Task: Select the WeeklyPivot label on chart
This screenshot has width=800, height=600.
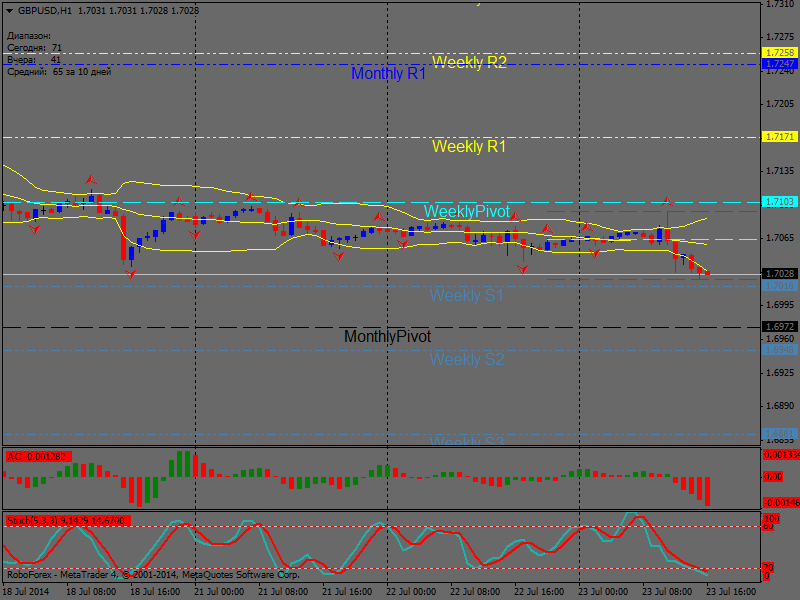Action: 466,212
